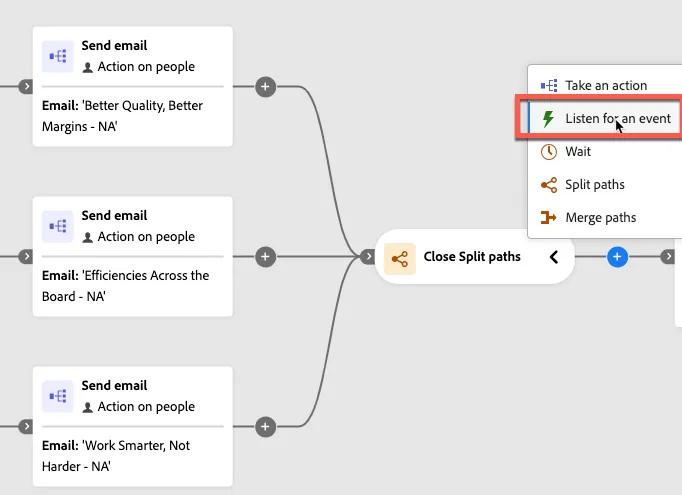This screenshot has width=682, height=495.
Task: Add node after 'Efficiencies Across the Board' email
Action: 265,257
